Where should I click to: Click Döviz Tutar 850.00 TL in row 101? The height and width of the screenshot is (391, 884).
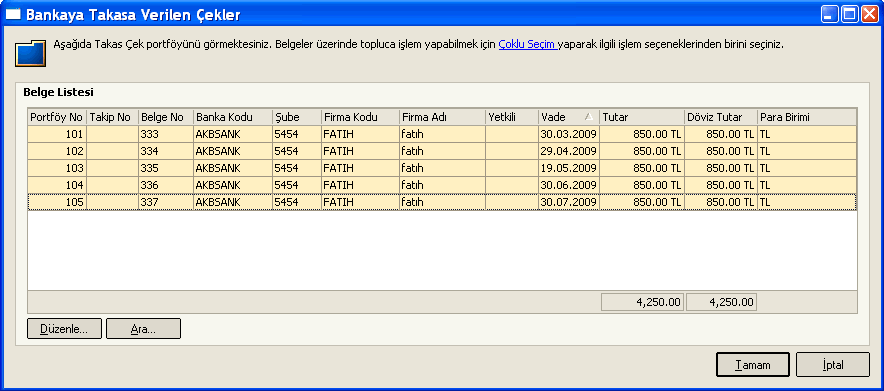721,134
